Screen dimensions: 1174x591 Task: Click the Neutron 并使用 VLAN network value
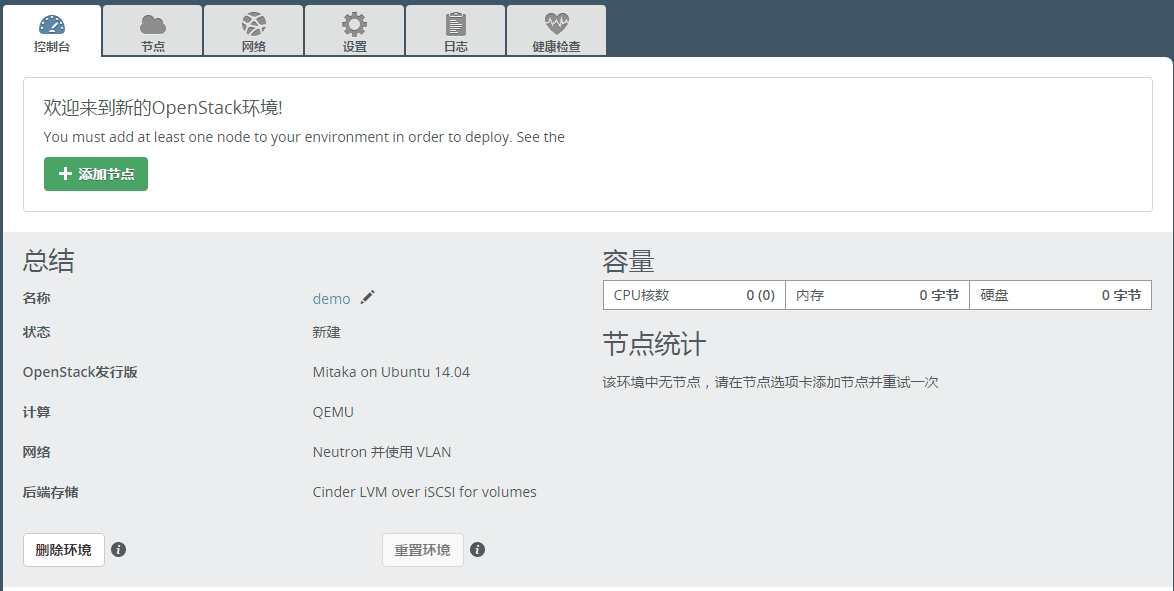pos(382,452)
